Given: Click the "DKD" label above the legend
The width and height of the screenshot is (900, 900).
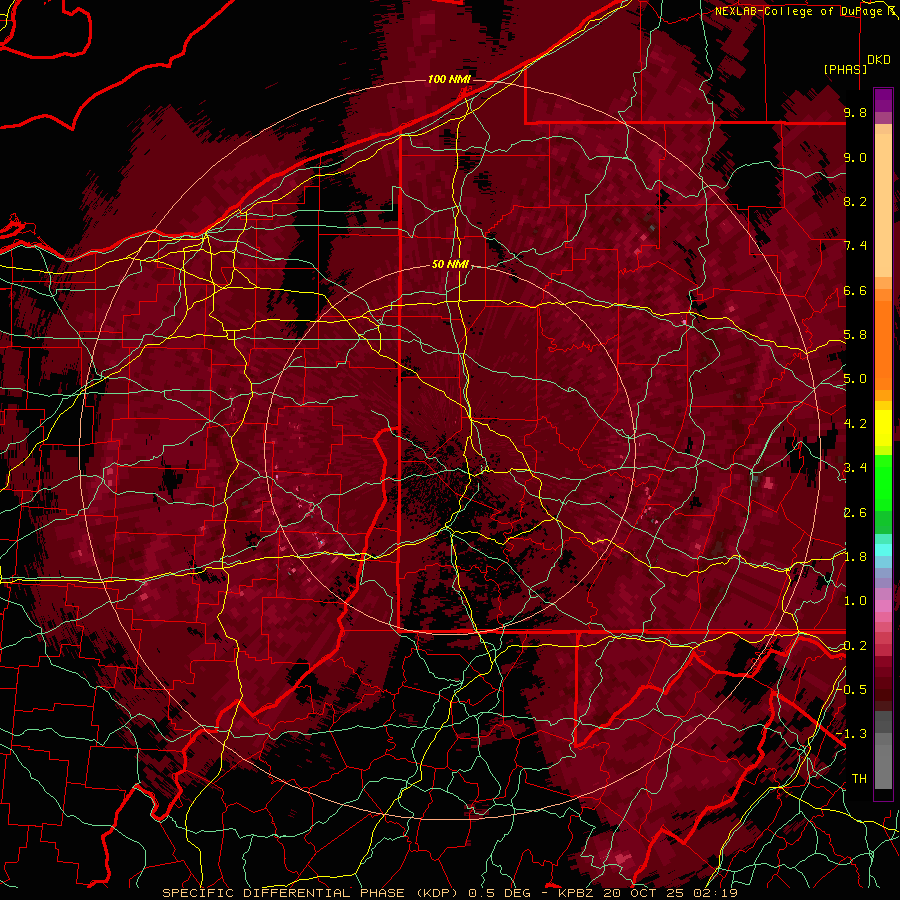Looking at the screenshot, I should pos(879,60).
